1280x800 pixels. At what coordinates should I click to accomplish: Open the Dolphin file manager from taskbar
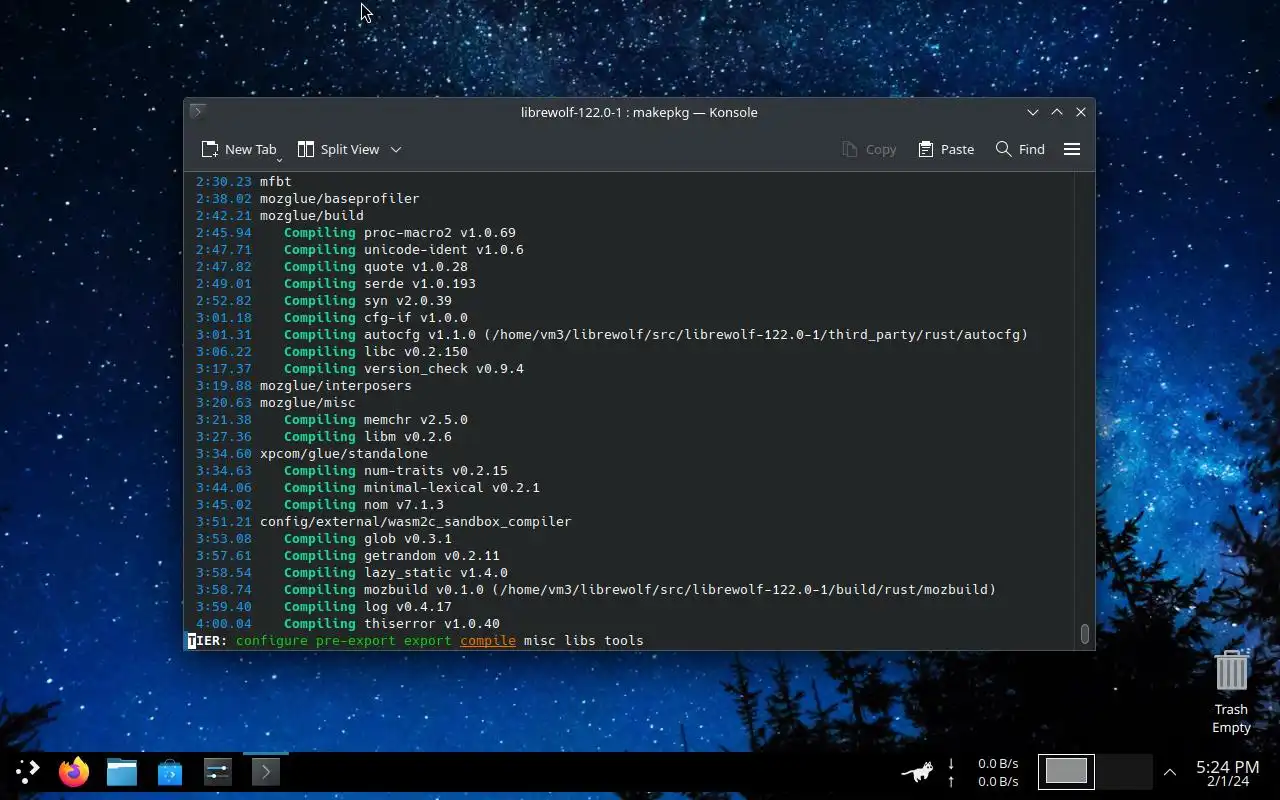pyautogui.click(x=122, y=771)
